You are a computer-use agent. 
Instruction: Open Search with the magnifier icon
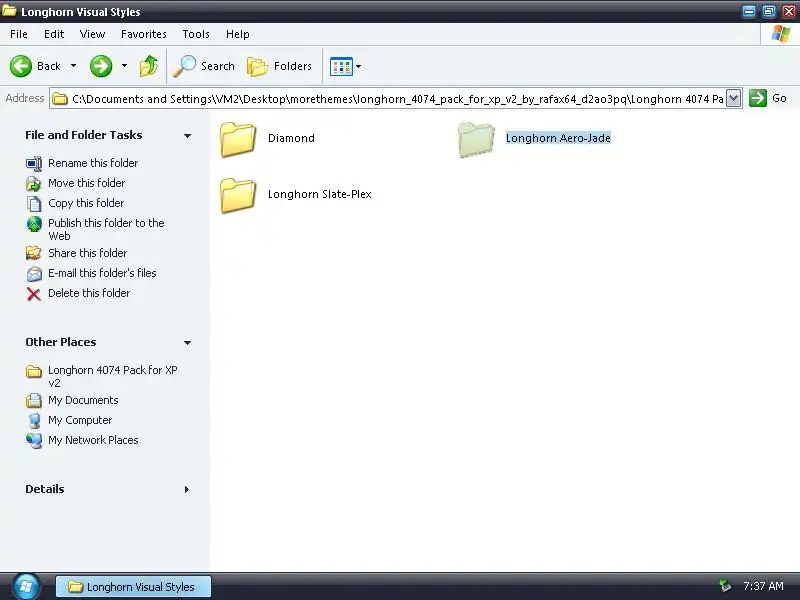tap(184, 66)
